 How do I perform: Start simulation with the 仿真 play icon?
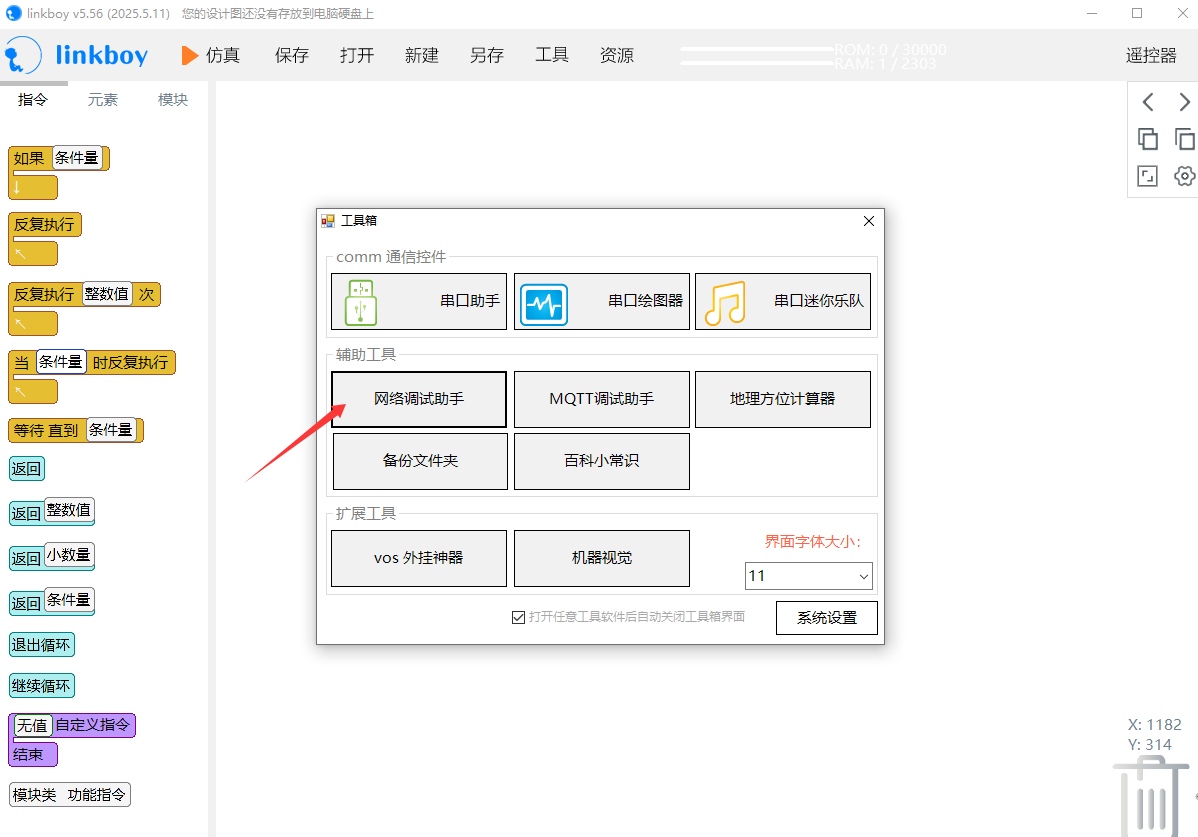(x=189, y=55)
